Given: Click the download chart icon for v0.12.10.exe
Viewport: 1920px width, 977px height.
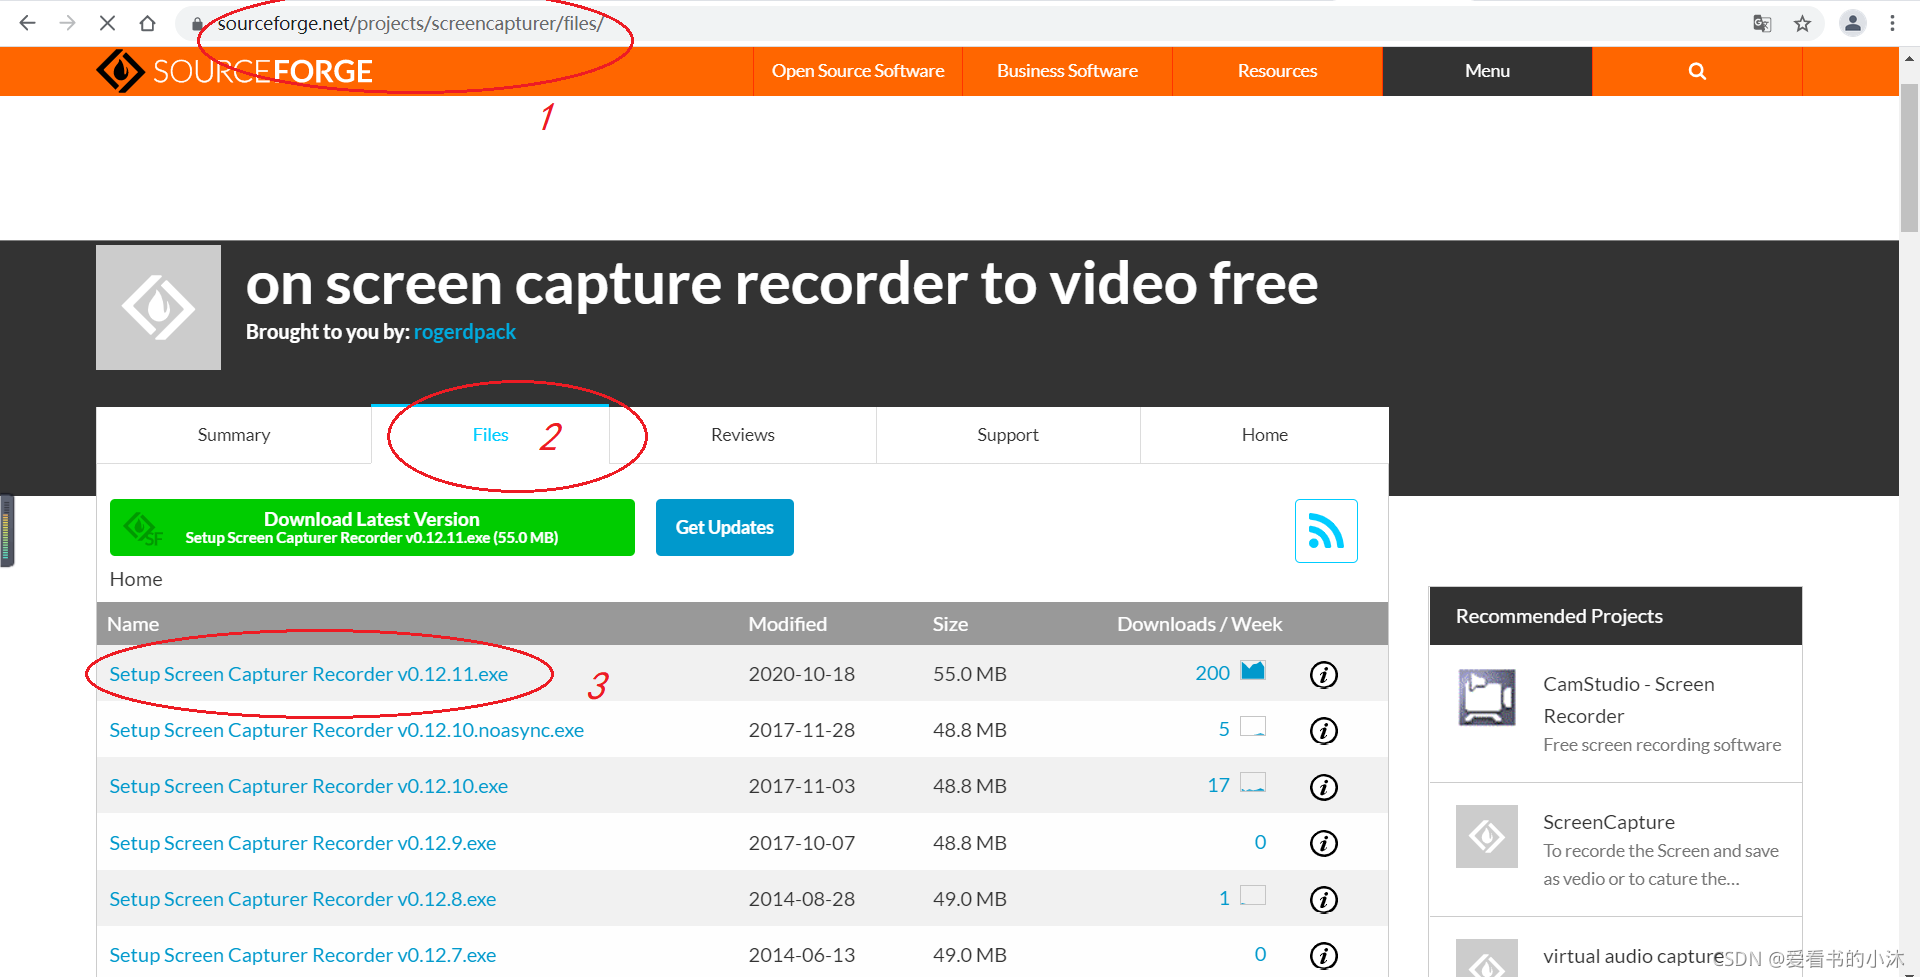Looking at the screenshot, I should pyautogui.click(x=1253, y=783).
